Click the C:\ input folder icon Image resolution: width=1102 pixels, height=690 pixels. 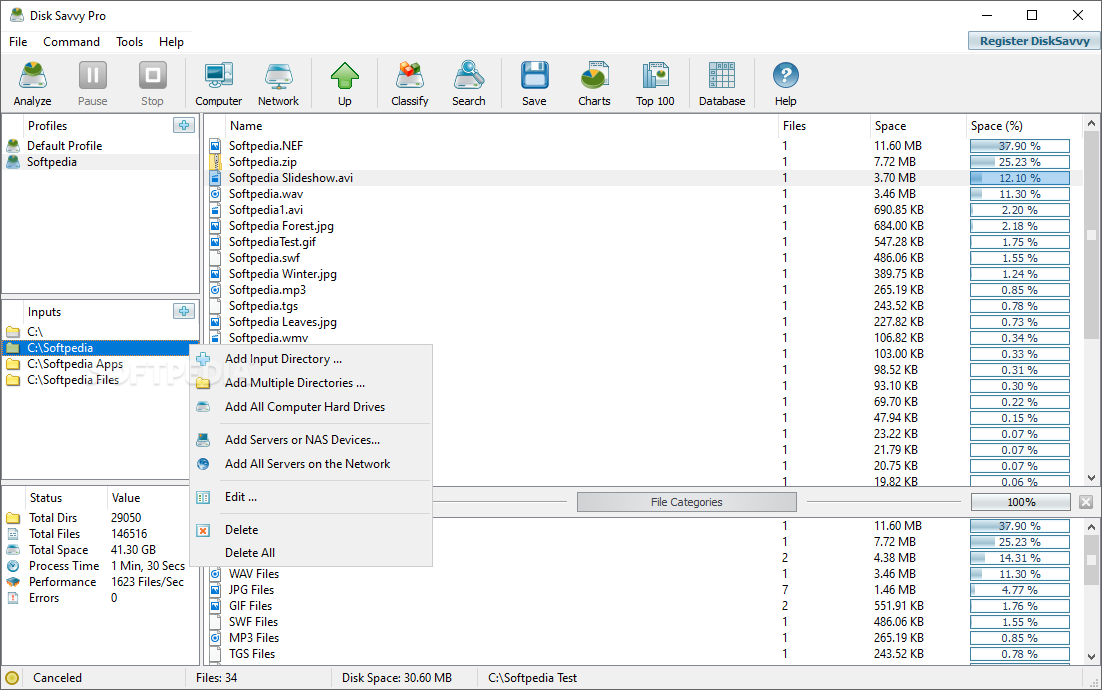pos(13,332)
